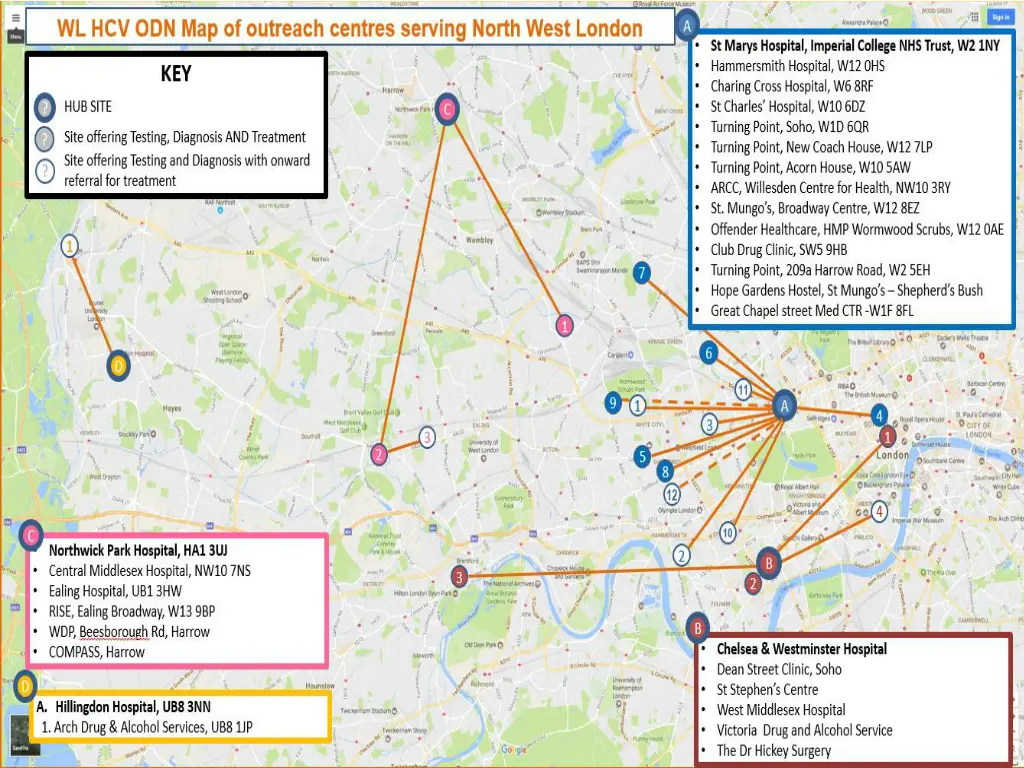
Task: Click 'The Dr Hickey Surgery'
Action: coord(774,750)
